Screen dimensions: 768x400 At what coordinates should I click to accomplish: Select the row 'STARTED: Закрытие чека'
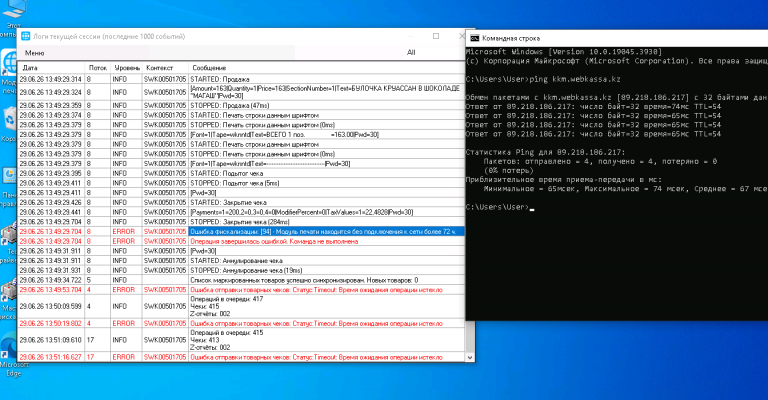[241, 202]
